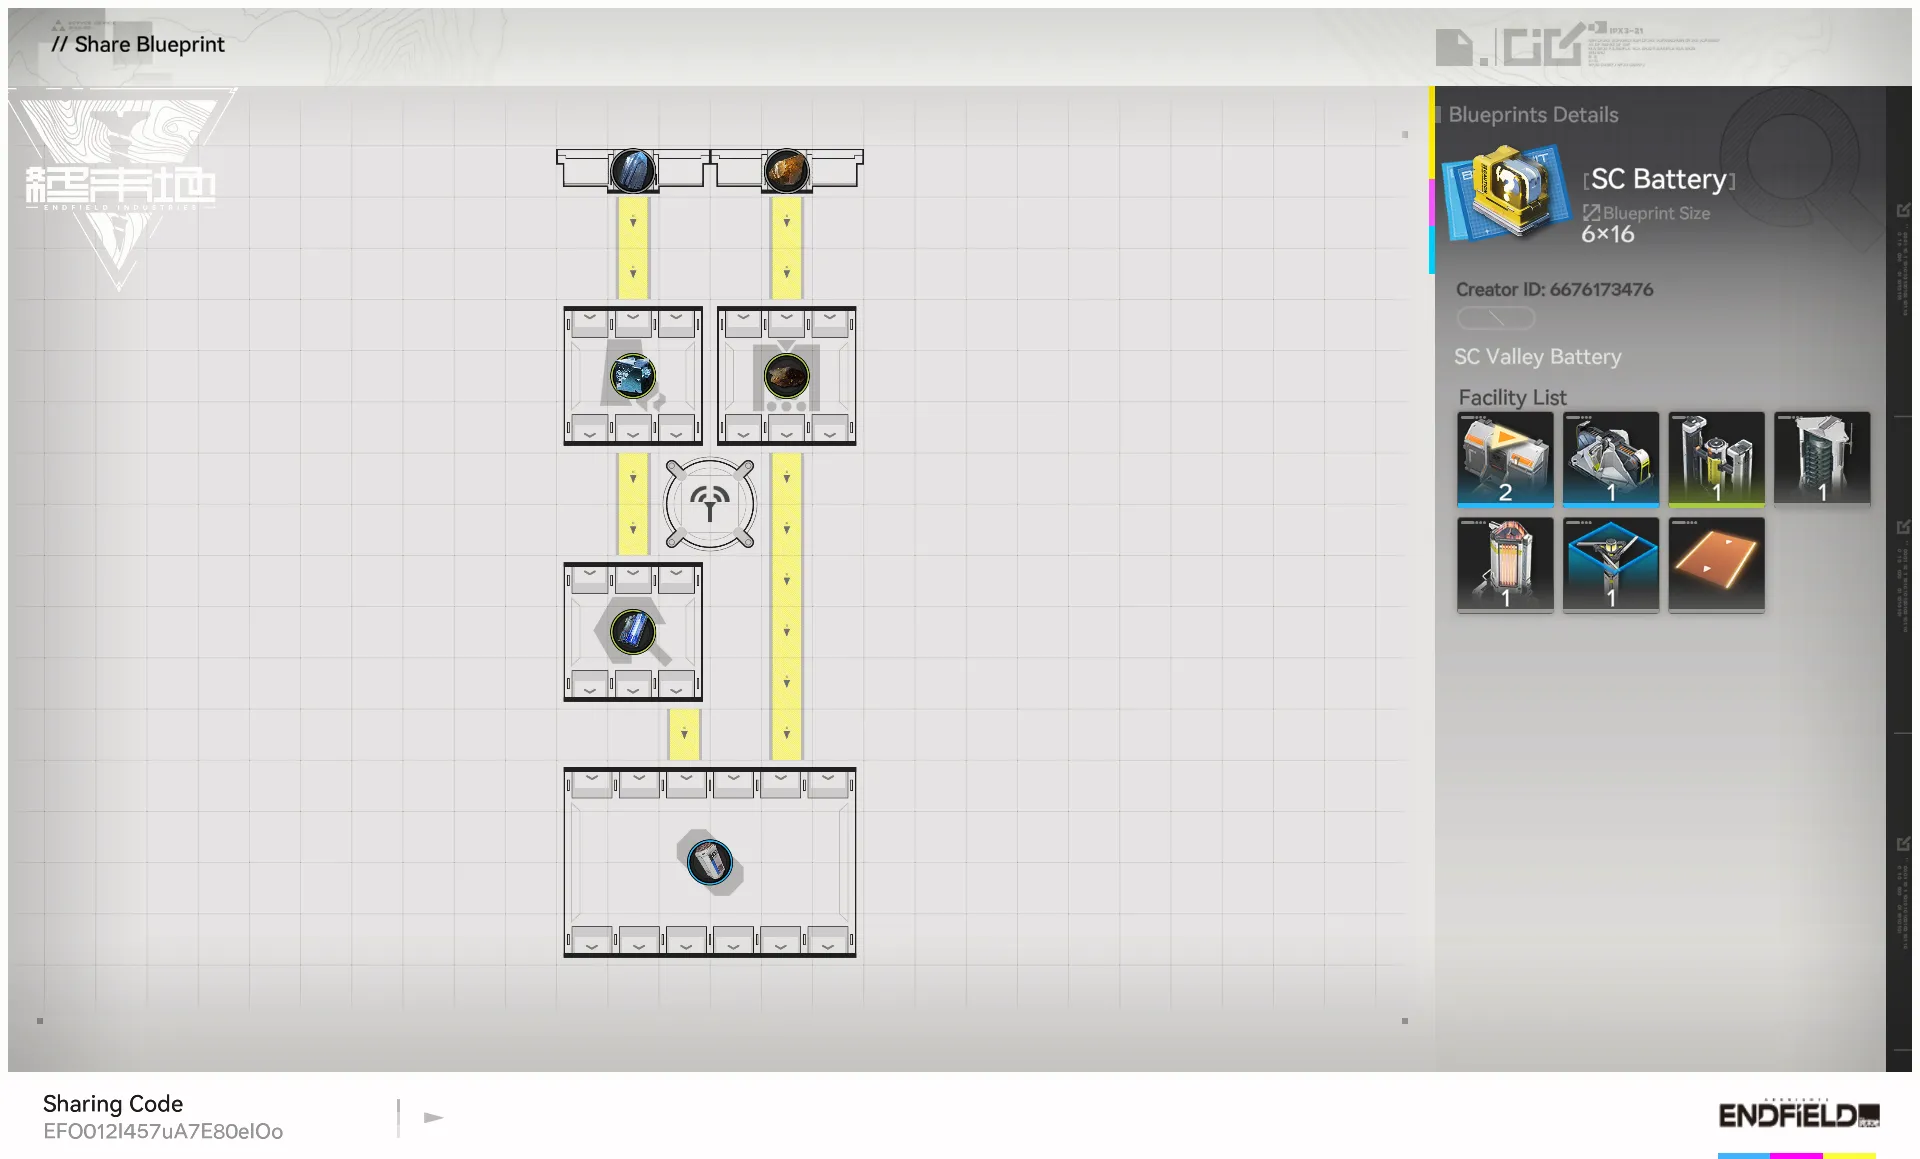
Task: Click the Blueprint Size resize icon
Action: pyautogui.click(x=1591, y=213)
